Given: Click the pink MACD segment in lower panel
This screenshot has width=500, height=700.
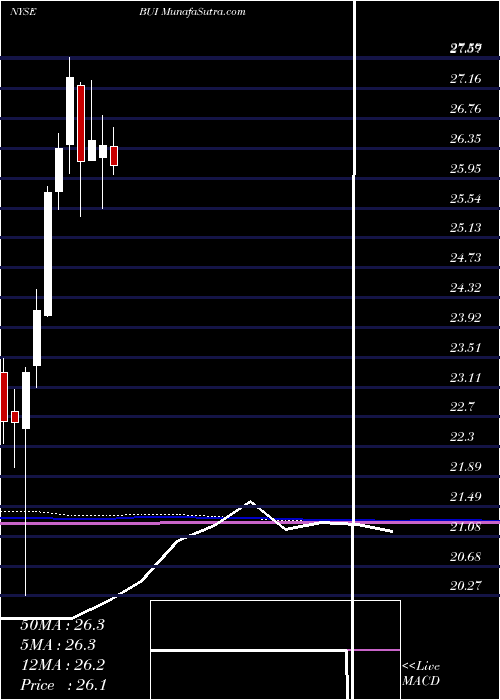Looking at the screenshot, I should click(x=374, y=650).
